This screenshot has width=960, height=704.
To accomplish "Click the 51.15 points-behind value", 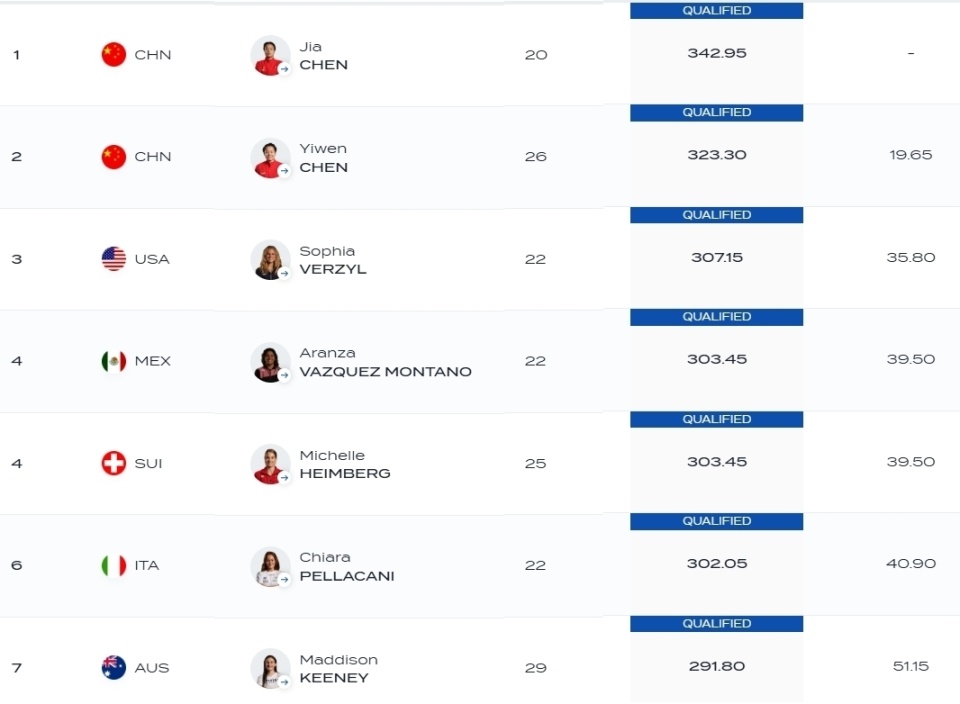I will pyautogui.click(x=910, y=666).
